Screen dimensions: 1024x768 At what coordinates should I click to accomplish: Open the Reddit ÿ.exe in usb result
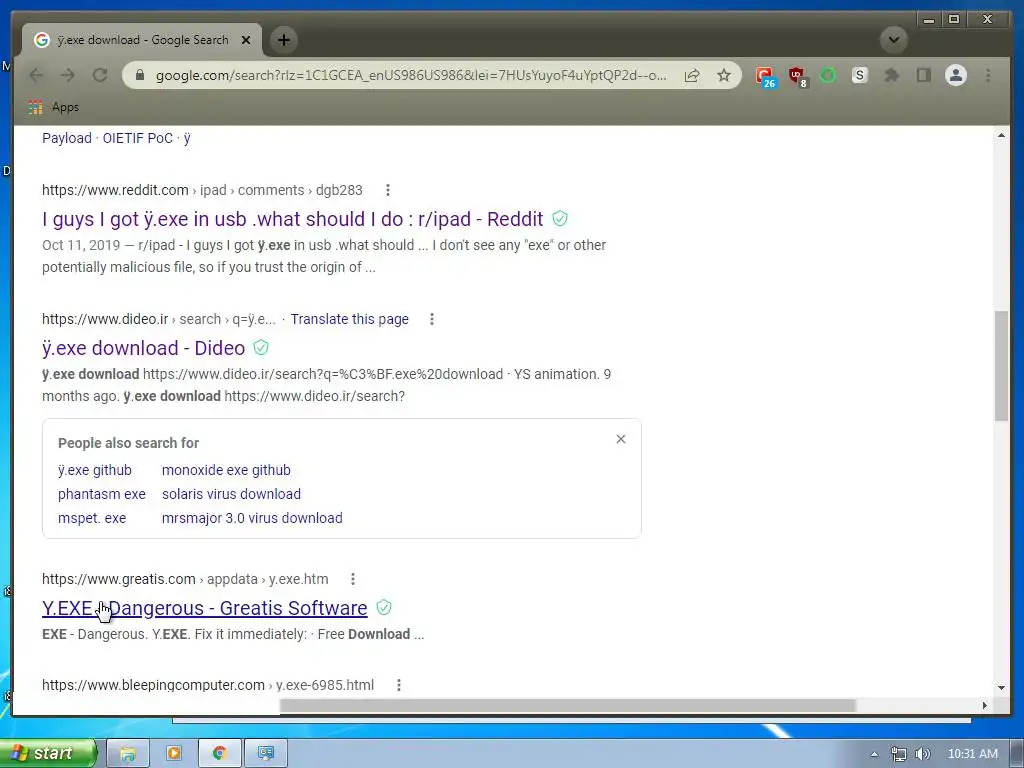point(293,219)
